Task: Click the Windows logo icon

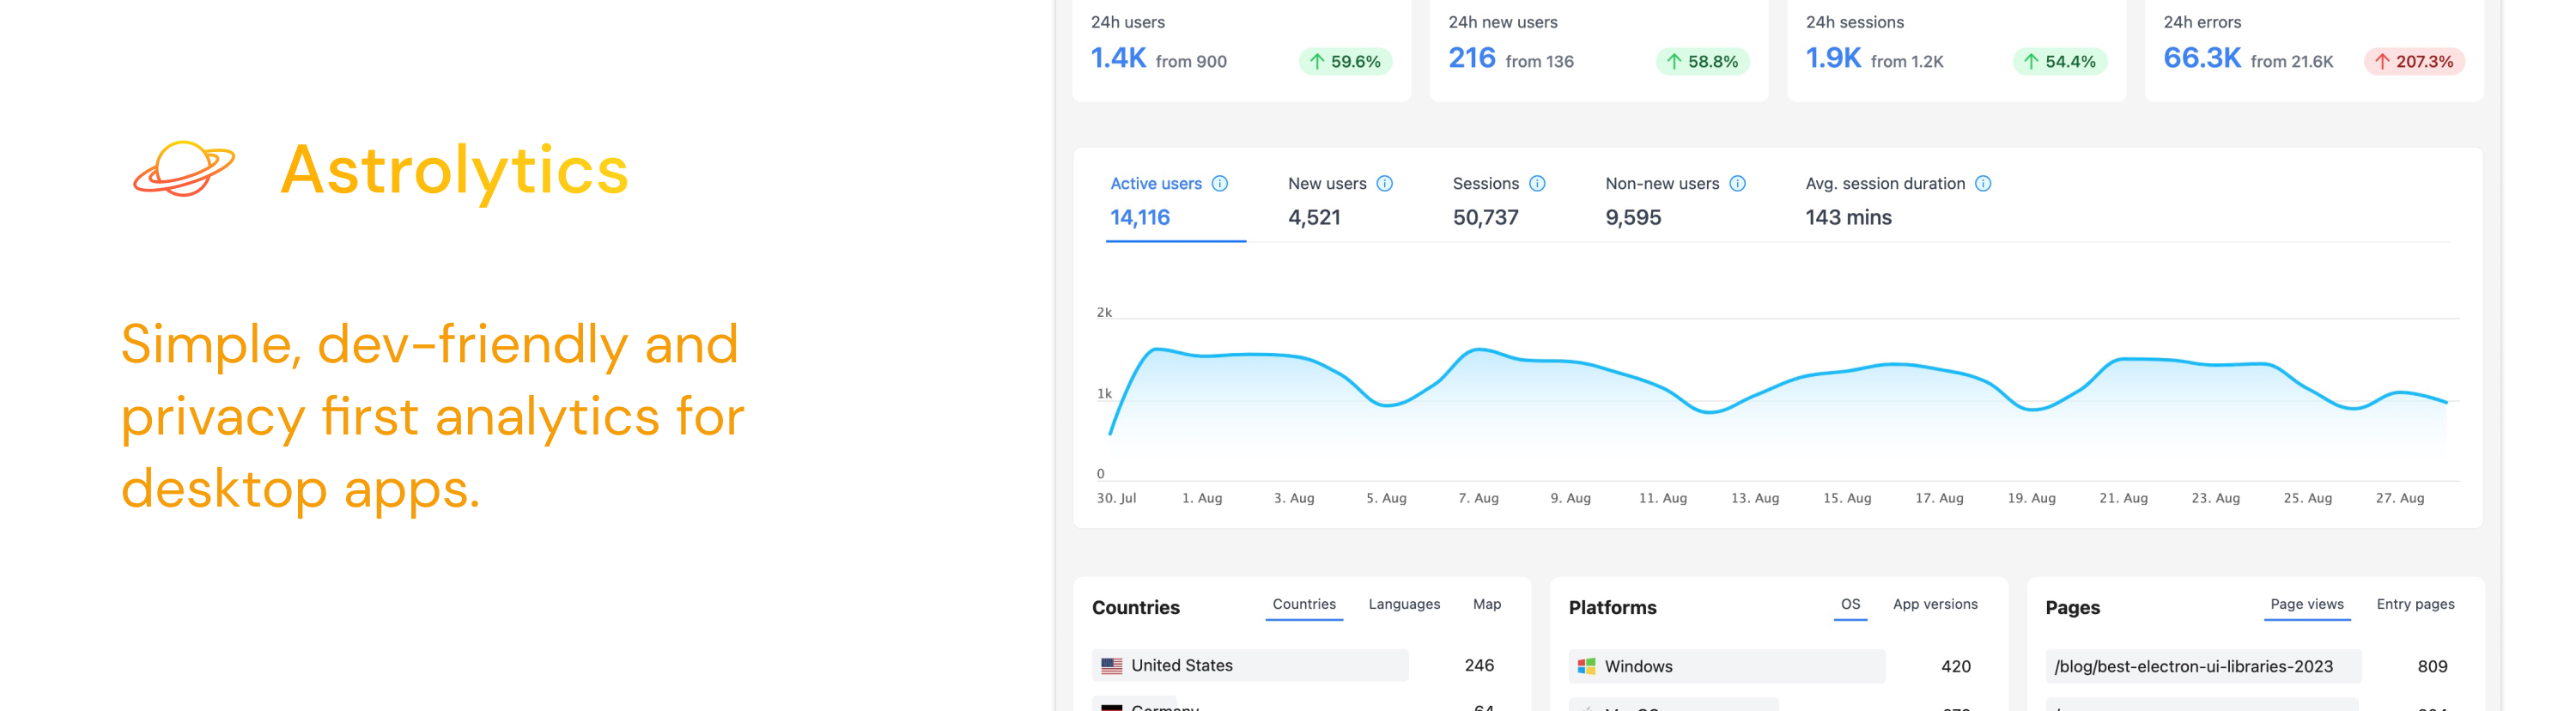Action: [1586, 666]
